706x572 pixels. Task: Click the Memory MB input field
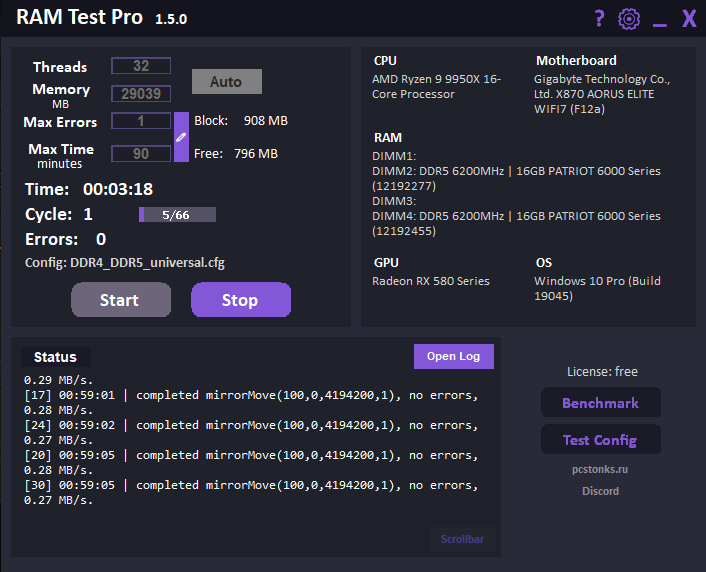point(141,94)
